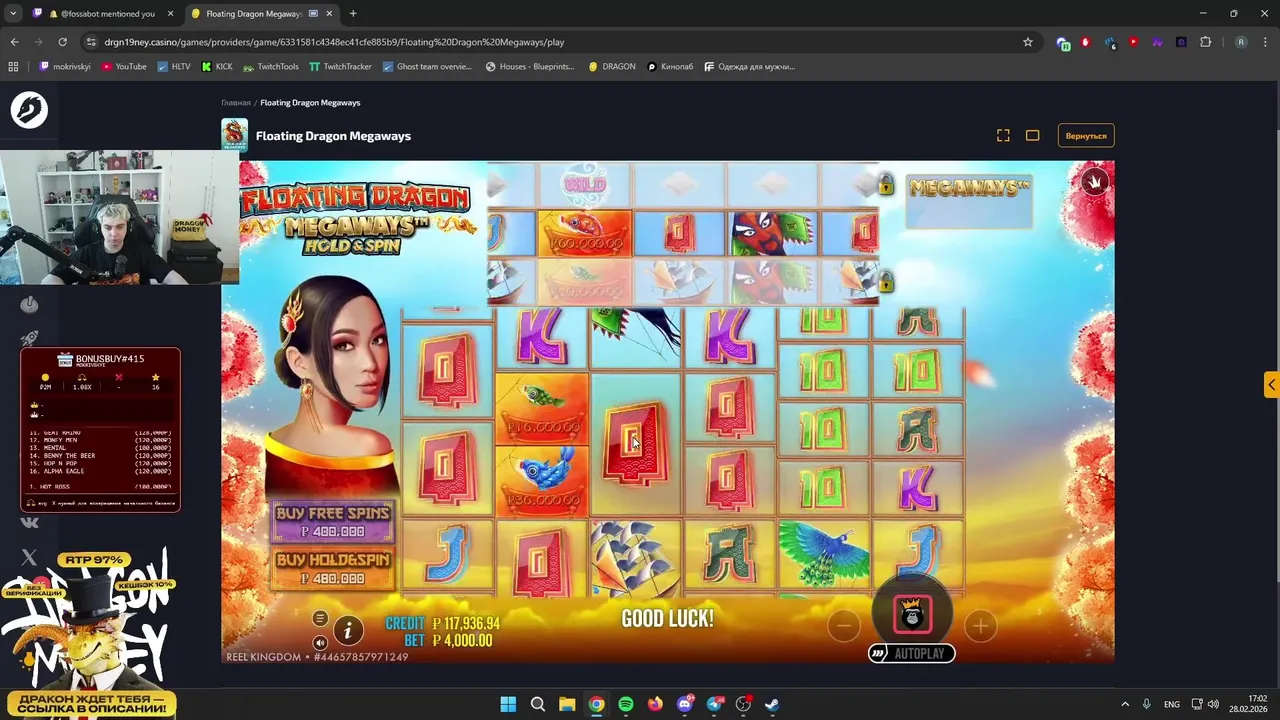This screenshot has height=720, width=1280.
Task: Increase bet with the plus button
Action: 980,626
